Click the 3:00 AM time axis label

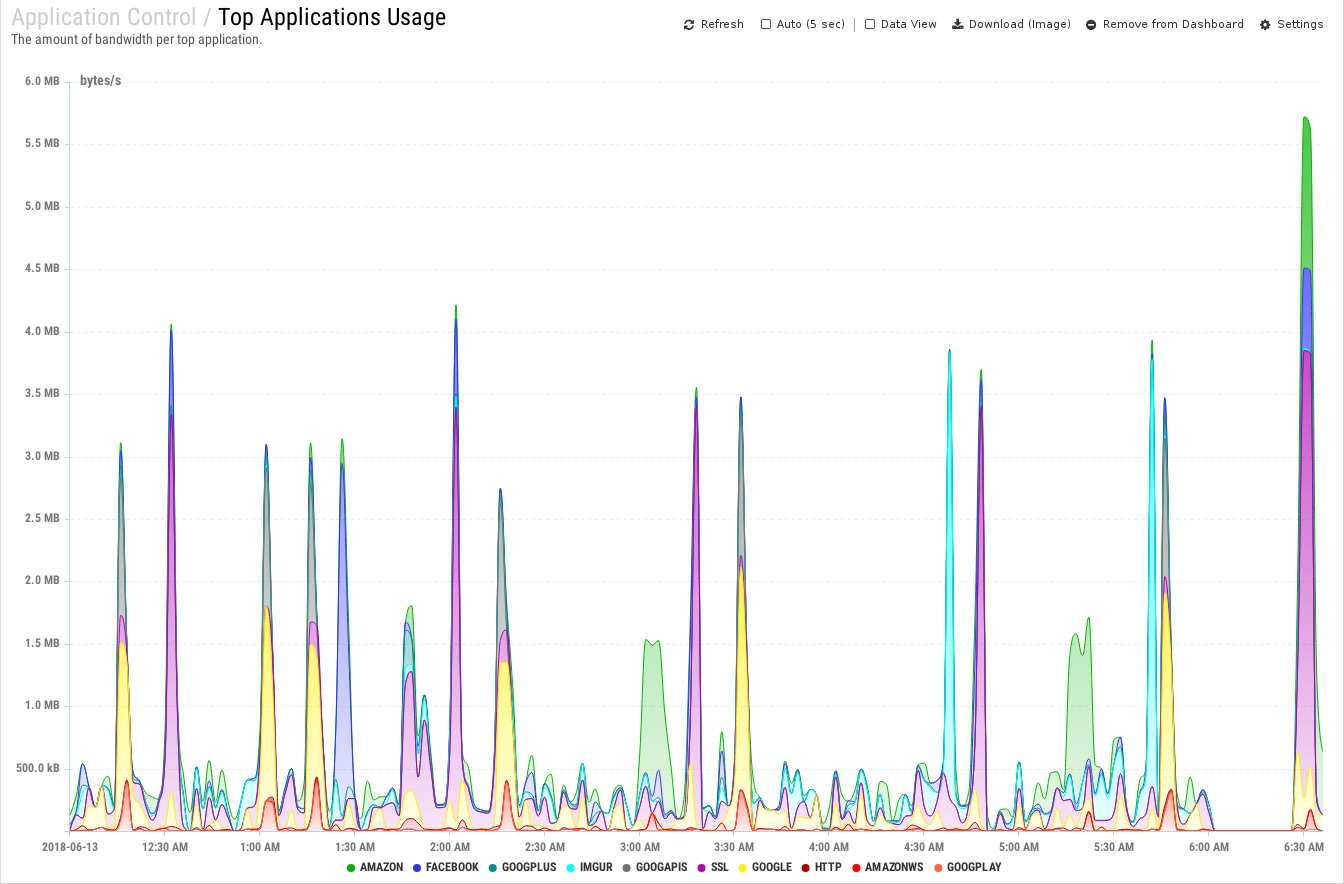point(639,847)
